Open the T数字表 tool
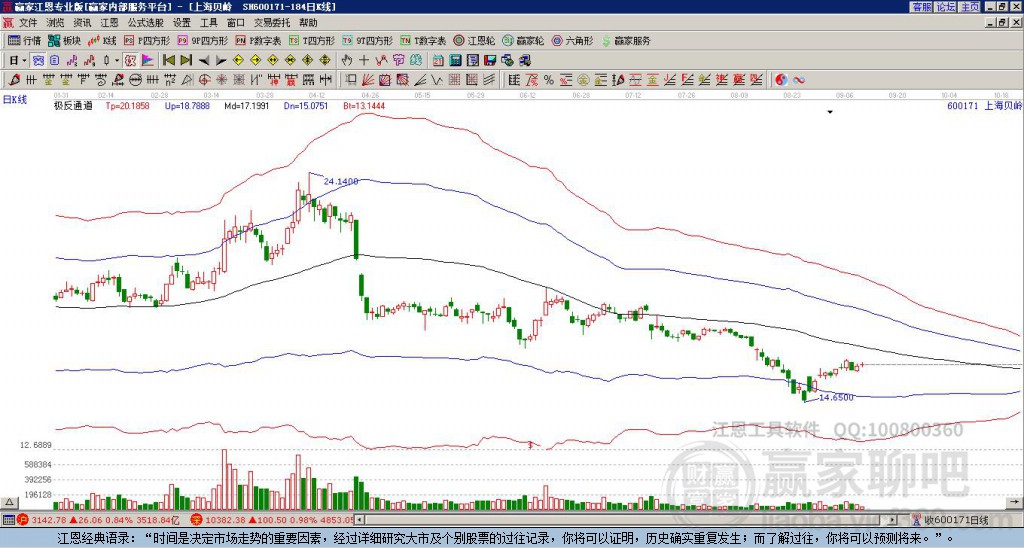This screenshot has width=1024, height=548. coord(423,40)
